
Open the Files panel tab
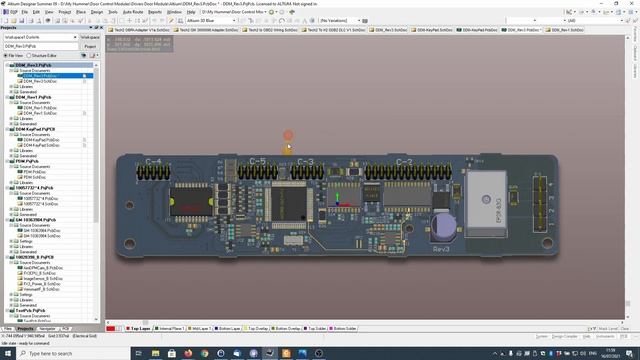8,329
